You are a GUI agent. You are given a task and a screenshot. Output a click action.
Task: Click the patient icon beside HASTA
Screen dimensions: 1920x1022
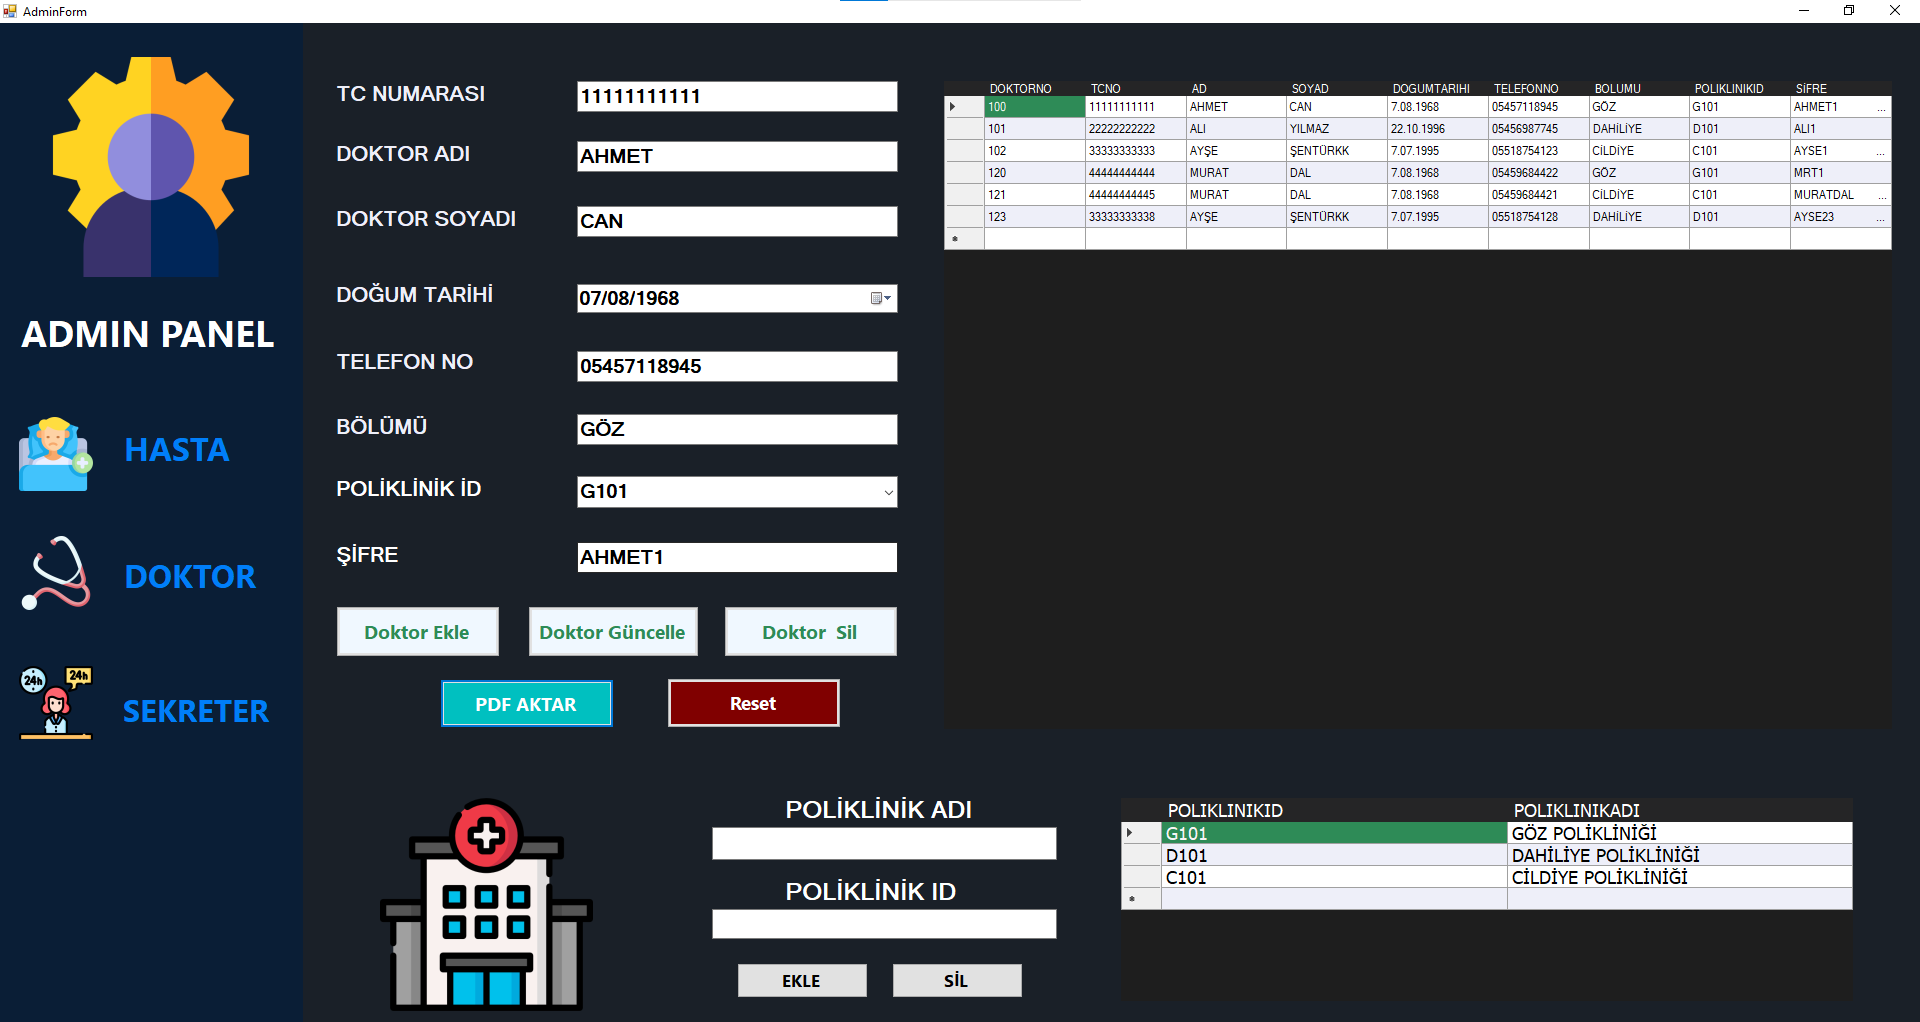(x=55, y=453)
